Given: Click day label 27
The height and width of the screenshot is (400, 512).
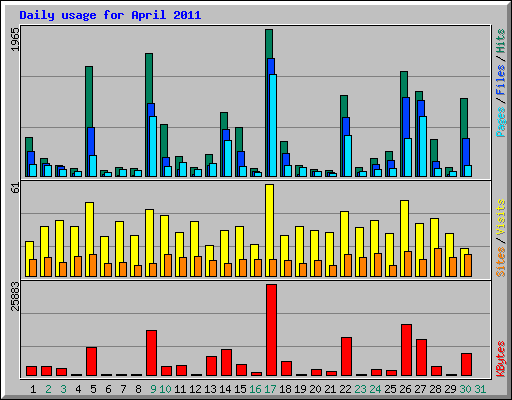Looking at the screenshot, I should click(x=420, y=389).
